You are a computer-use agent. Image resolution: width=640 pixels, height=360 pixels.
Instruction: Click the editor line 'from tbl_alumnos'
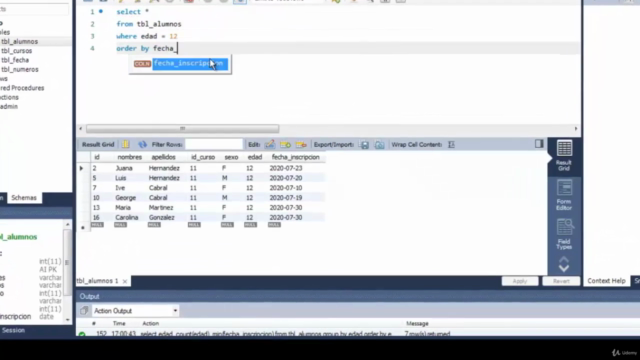coord(149,24)
